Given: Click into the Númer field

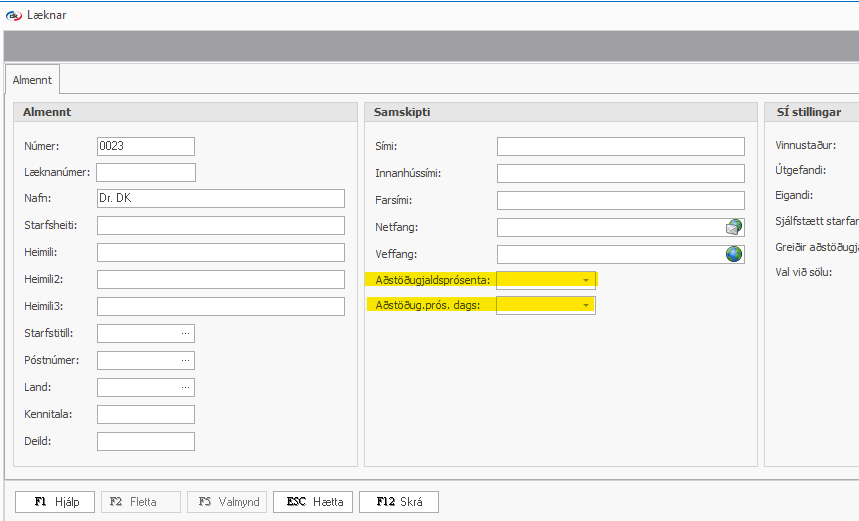Looking at the screenshot, I should 145,146.
